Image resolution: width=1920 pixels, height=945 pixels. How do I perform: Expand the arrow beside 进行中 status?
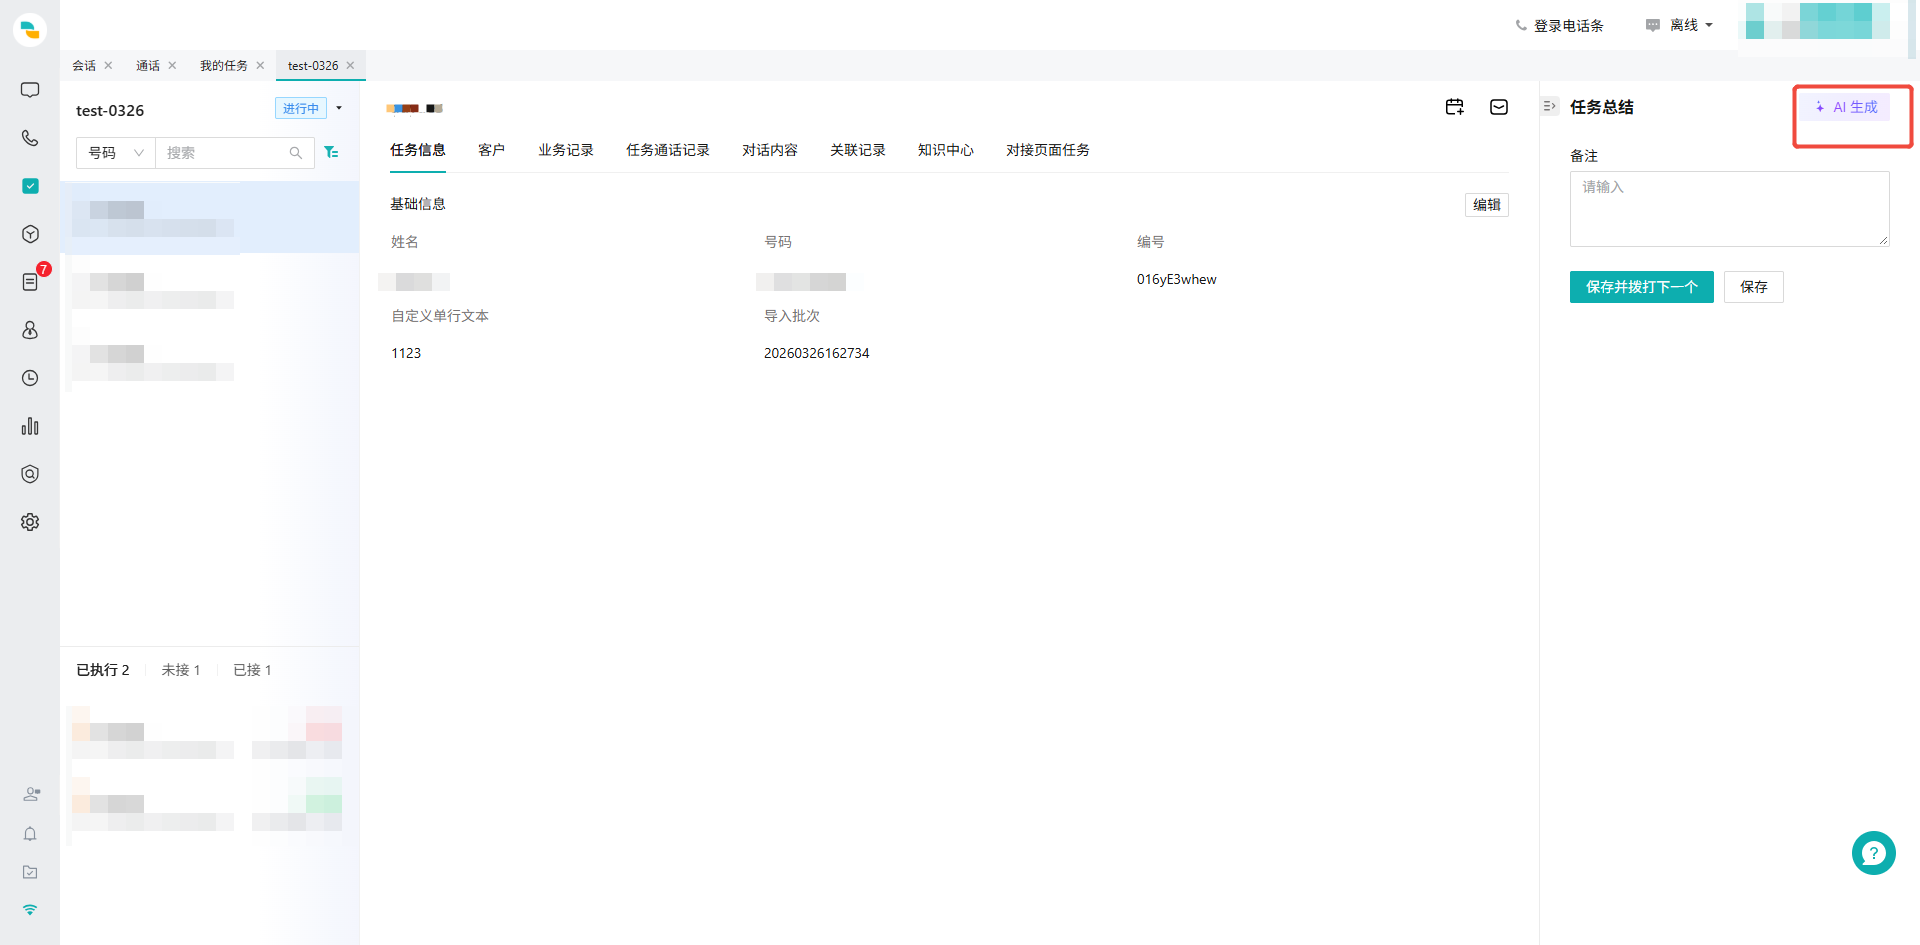point(339,108)
